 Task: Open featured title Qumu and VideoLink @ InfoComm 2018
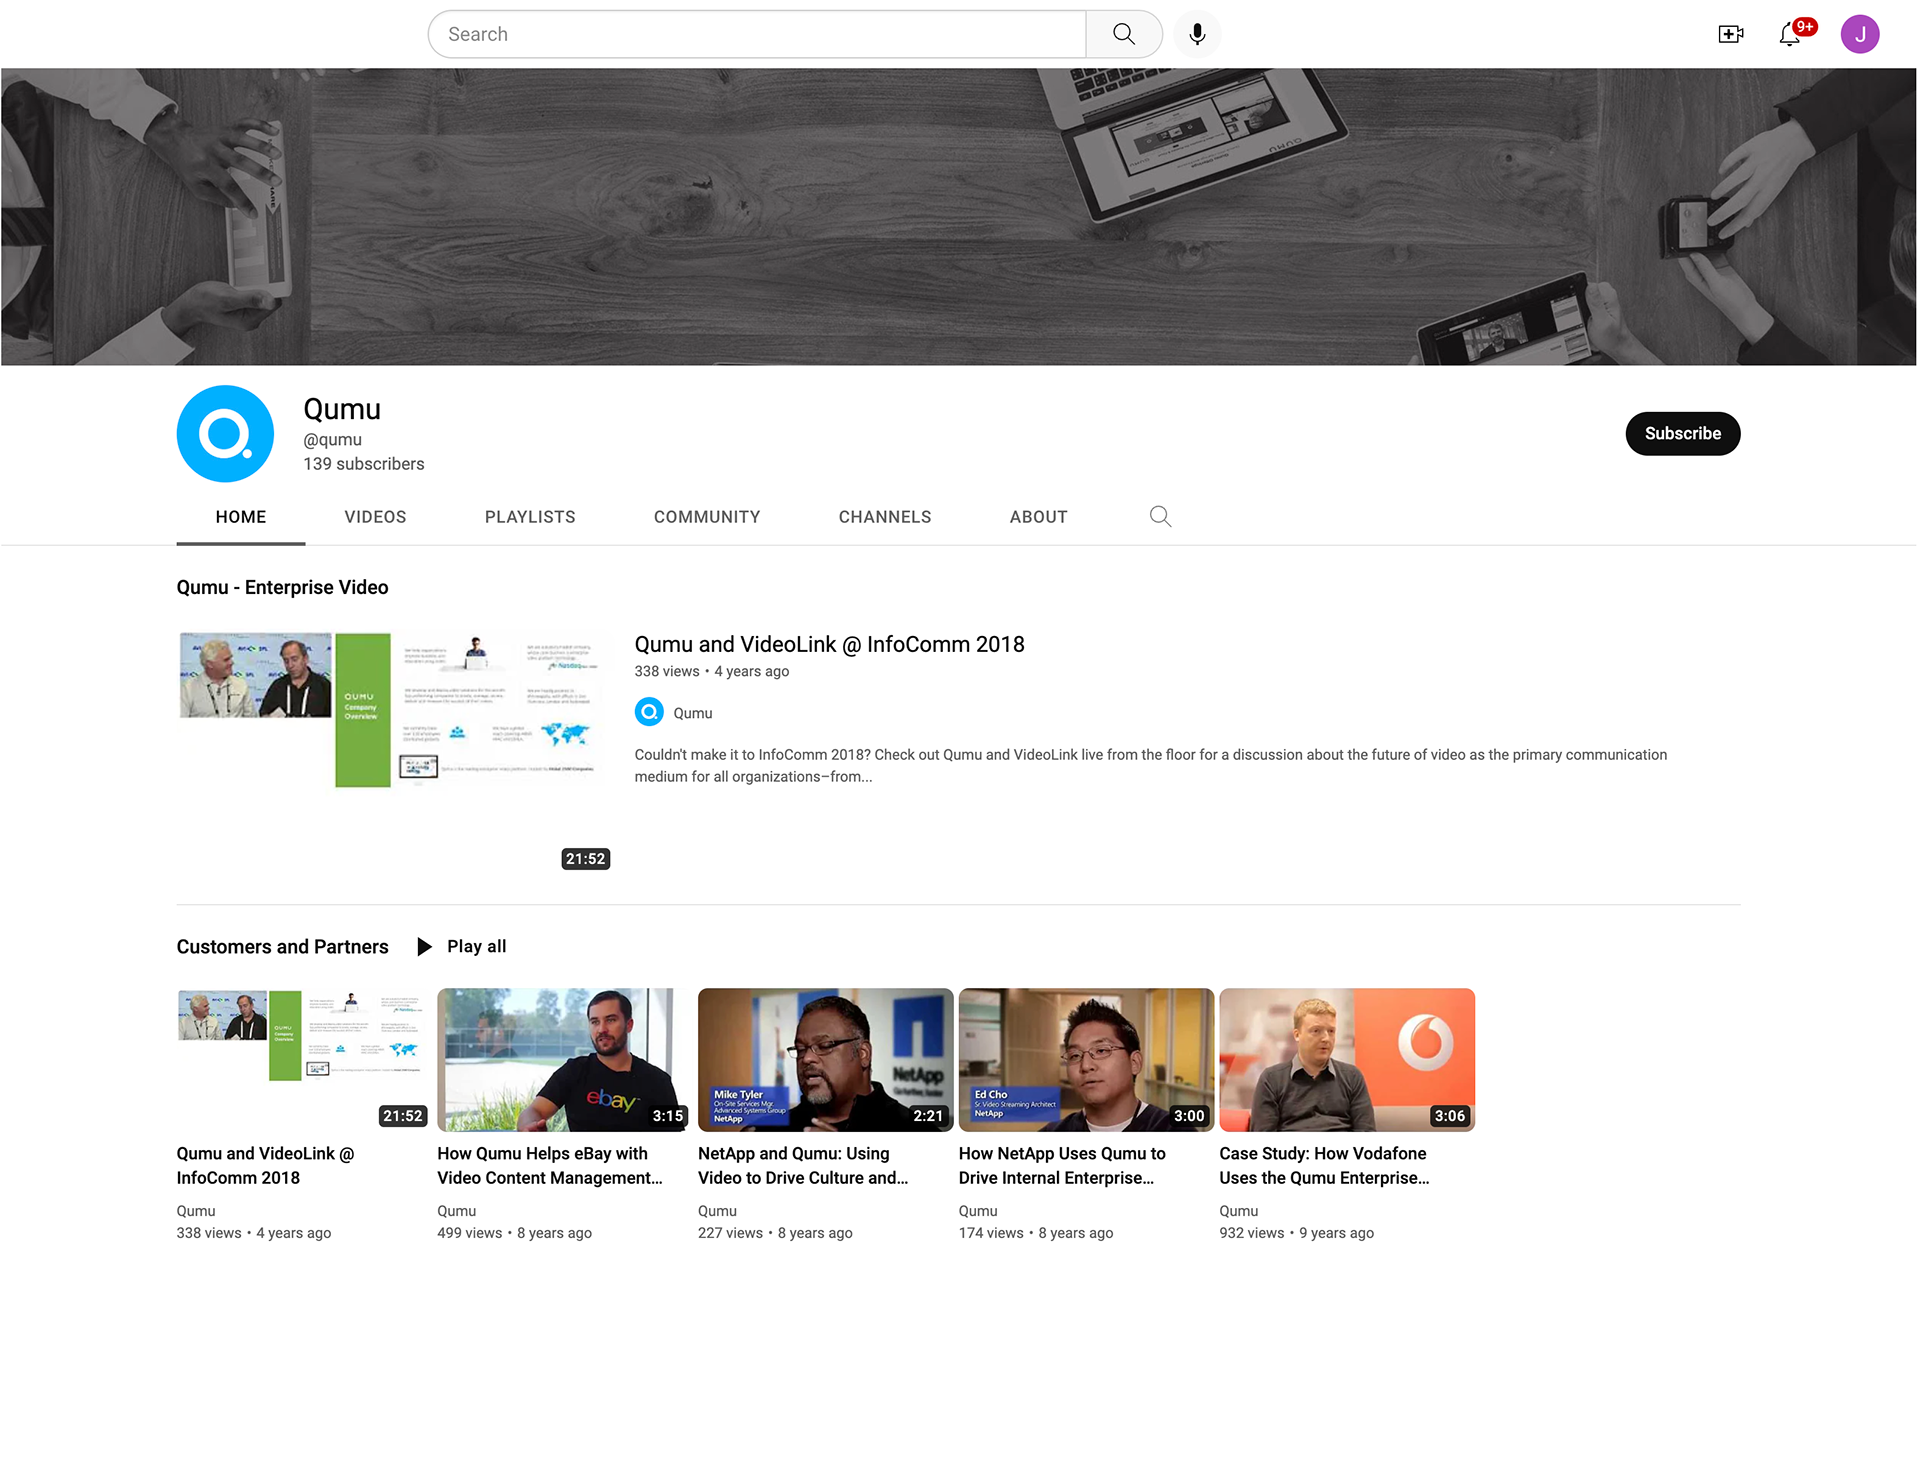[829, 645]
